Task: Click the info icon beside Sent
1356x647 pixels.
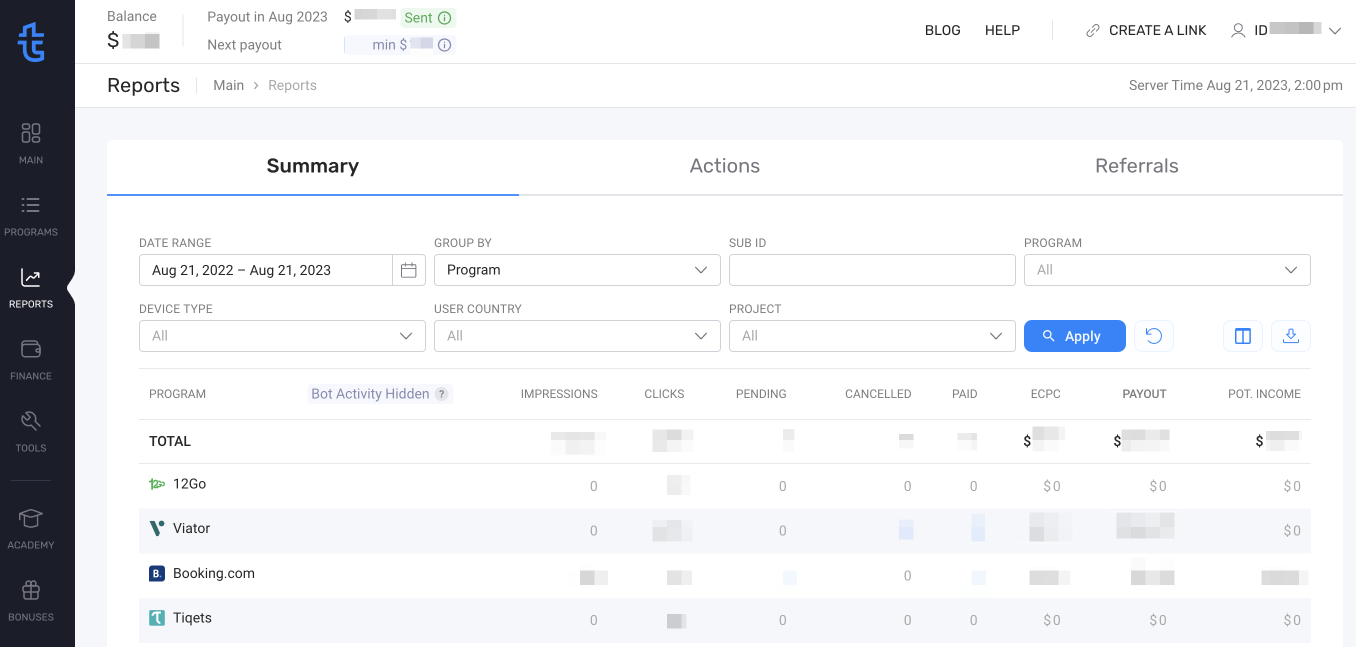Action: (x=445, y=18)
